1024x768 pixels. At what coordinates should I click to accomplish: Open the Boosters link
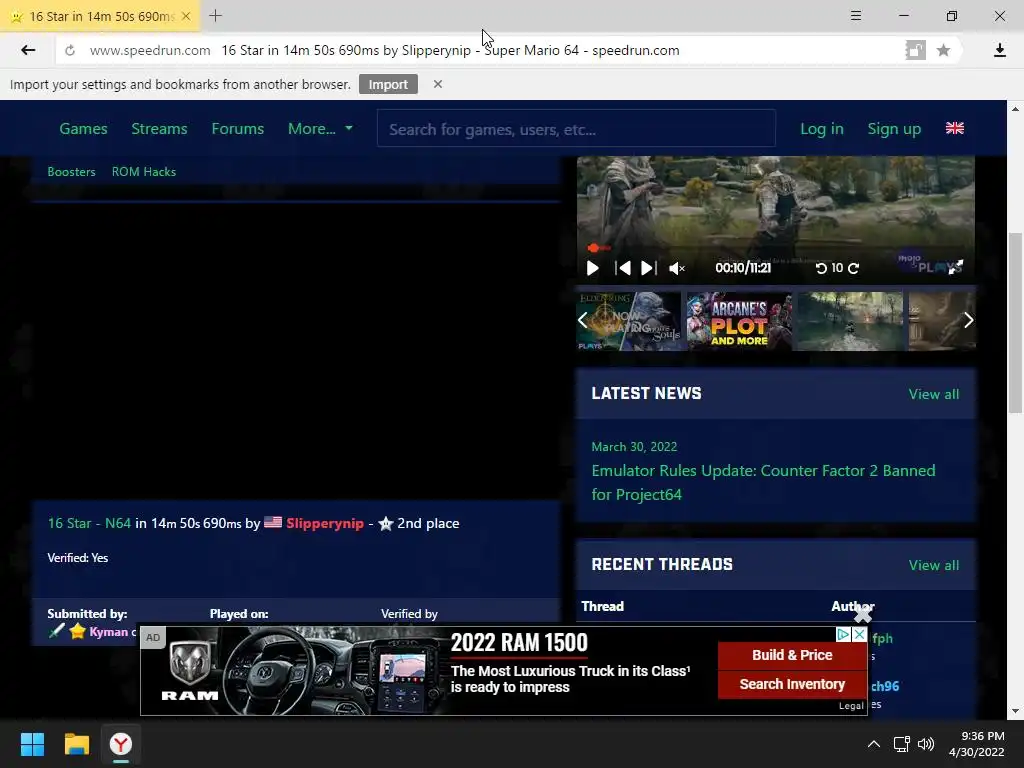(x=71, y=172)
